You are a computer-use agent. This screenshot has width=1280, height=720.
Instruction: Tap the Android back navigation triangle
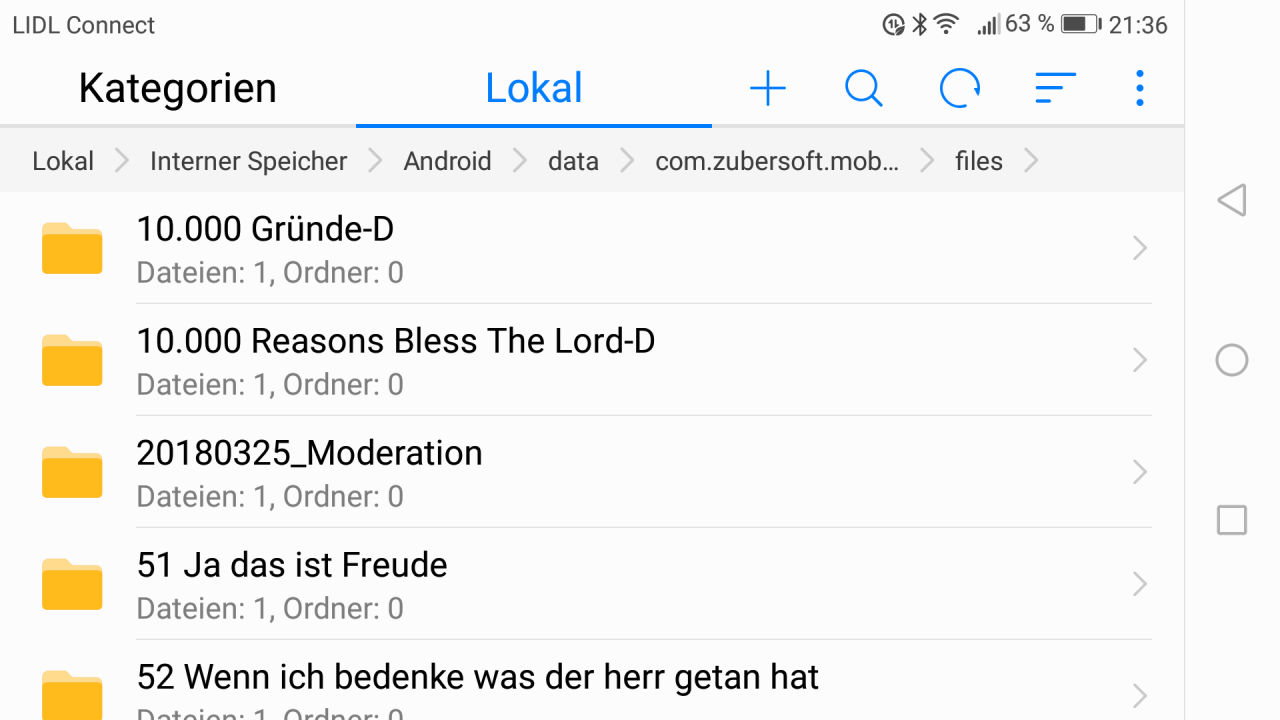[1232, 200]
